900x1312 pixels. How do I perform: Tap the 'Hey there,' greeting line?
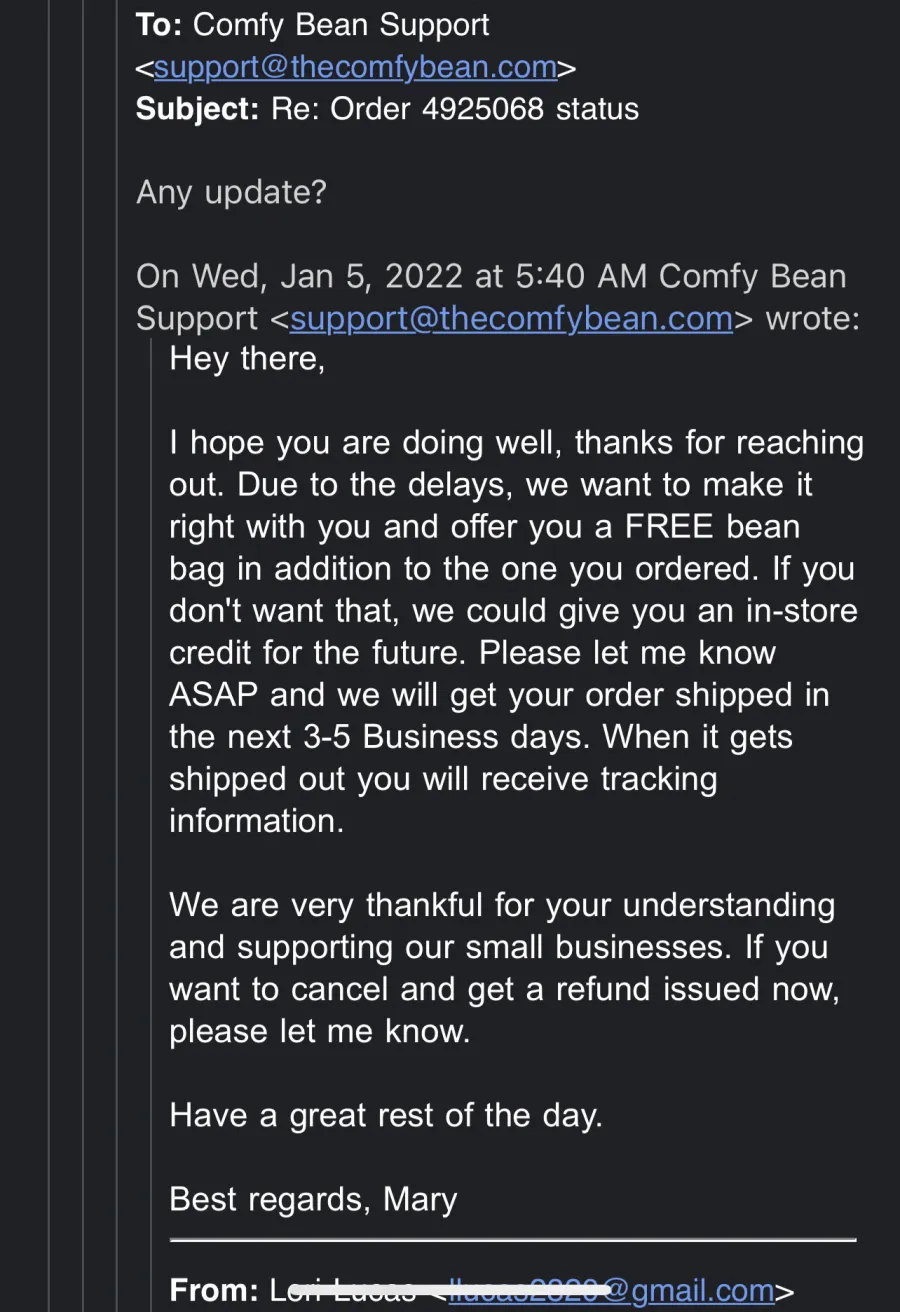(x=247, y=359)
